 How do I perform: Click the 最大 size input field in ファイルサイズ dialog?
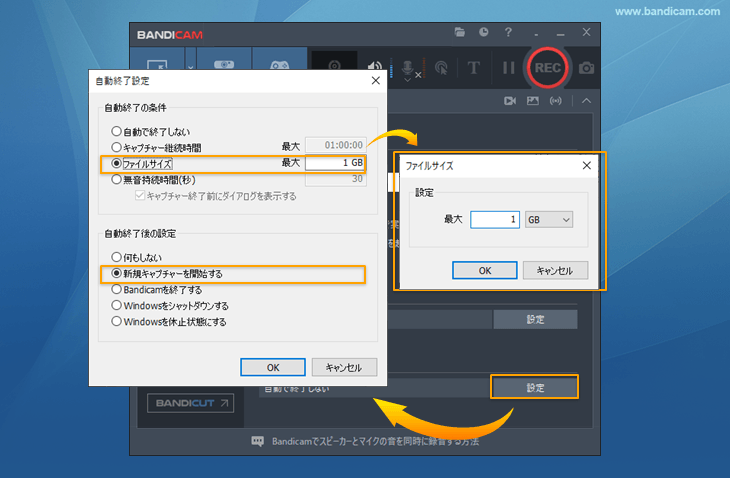494,219
